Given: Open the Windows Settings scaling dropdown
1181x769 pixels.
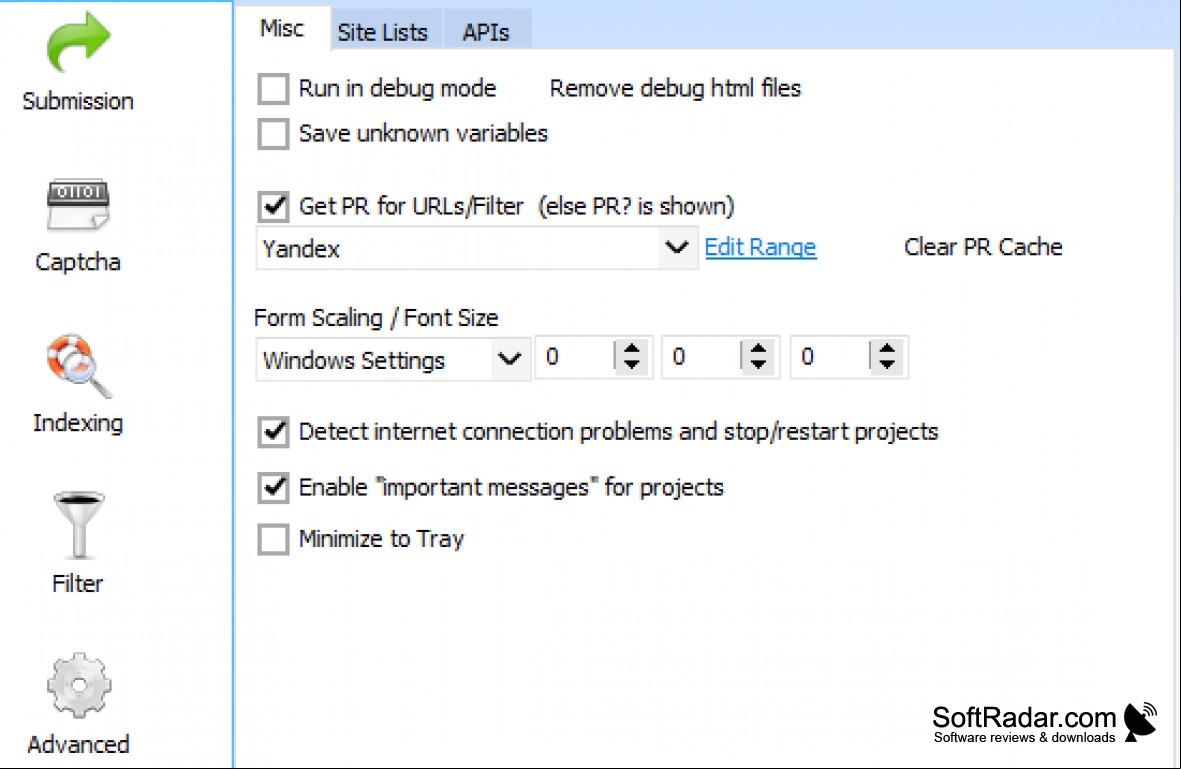Looking at the screenshot, I should [x=510, y=359].
